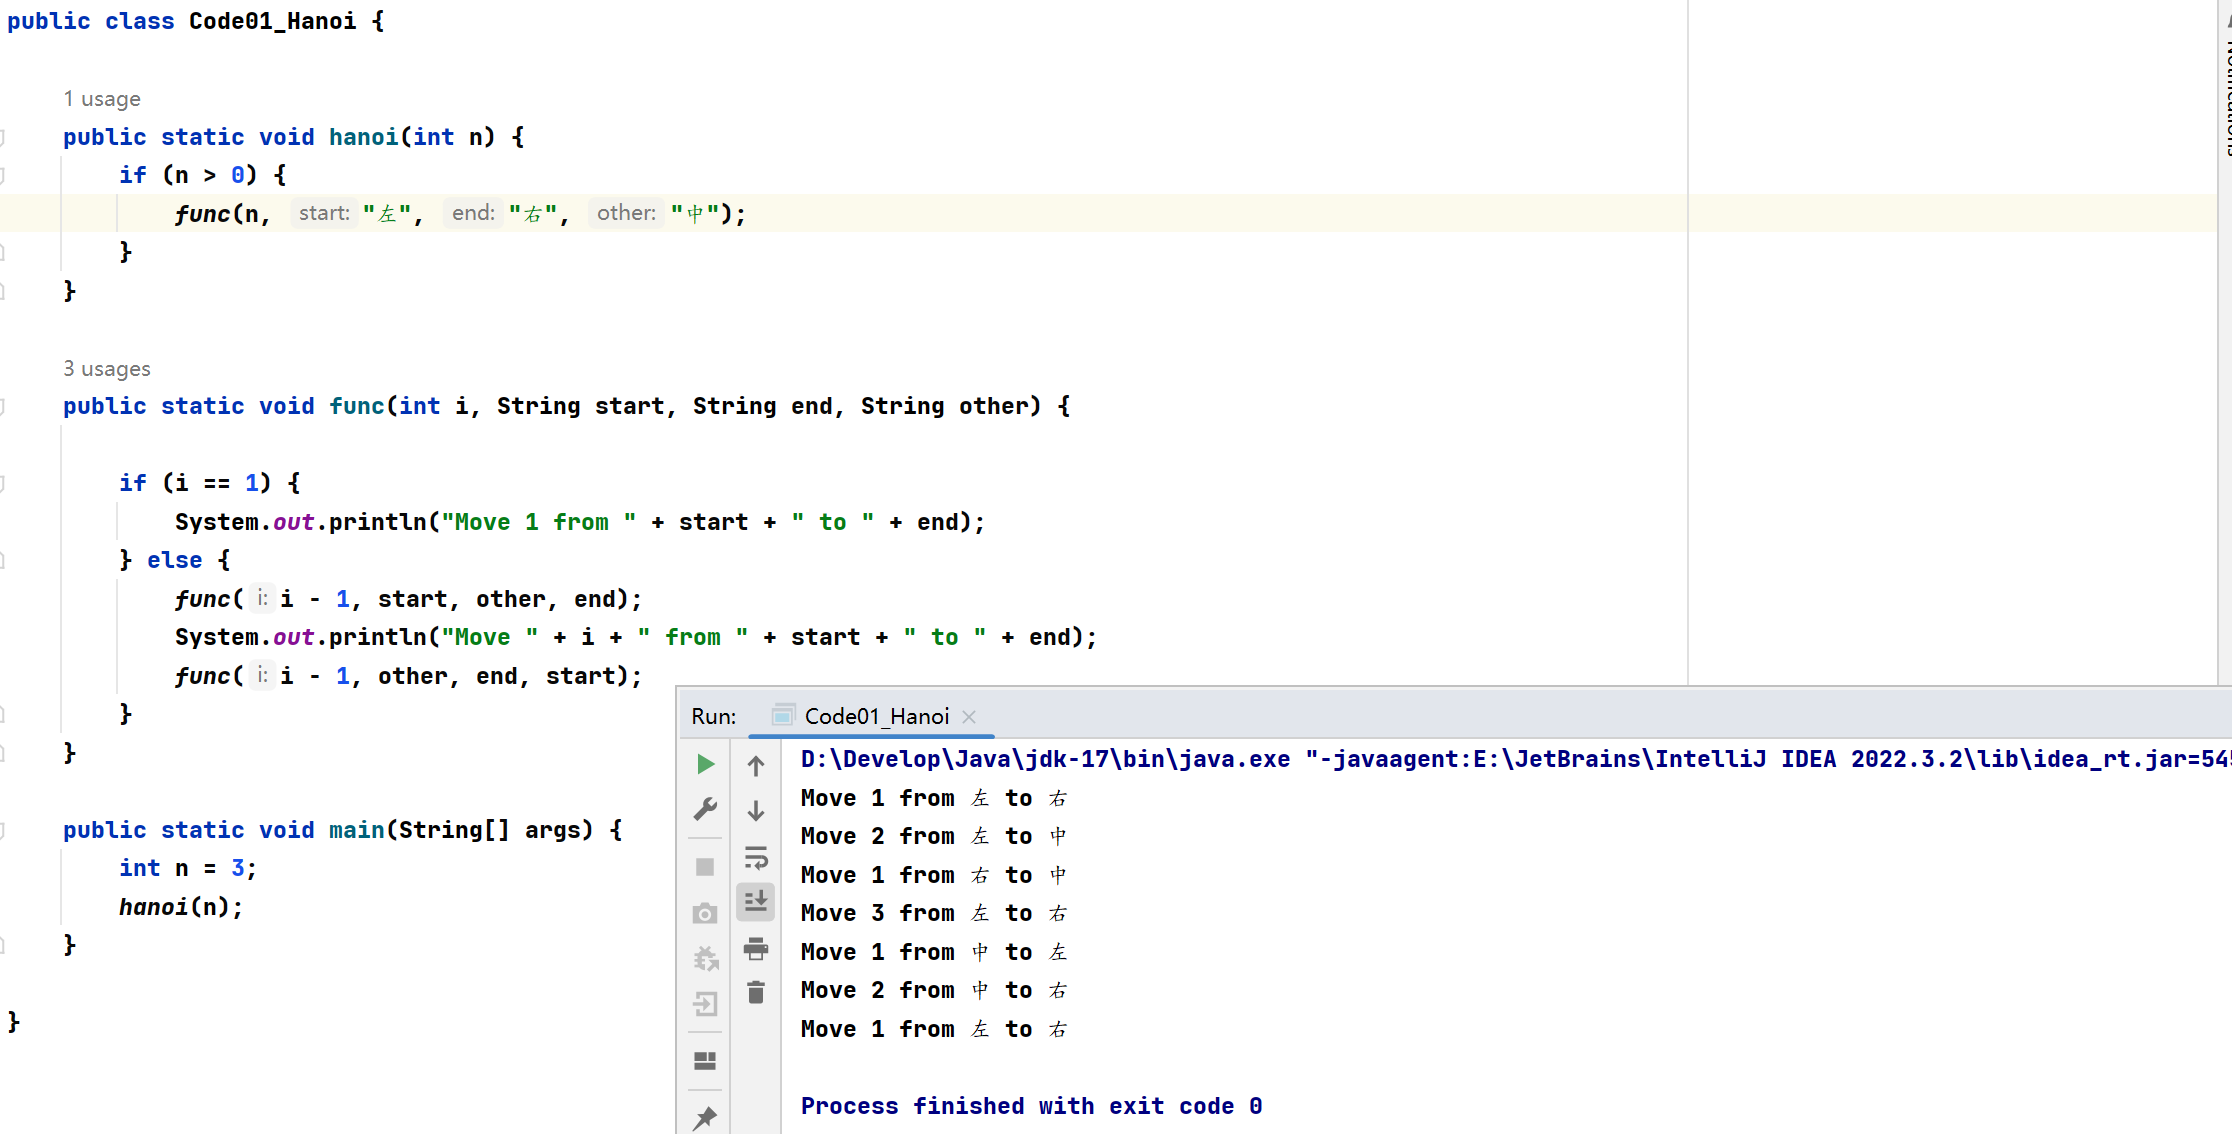Click the green Rerun button
This screenshot has height=1134, width=2232.
click(705, 765)
